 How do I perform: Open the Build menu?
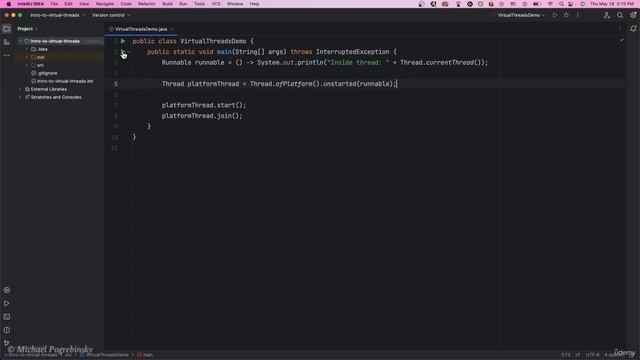(167, 4)
